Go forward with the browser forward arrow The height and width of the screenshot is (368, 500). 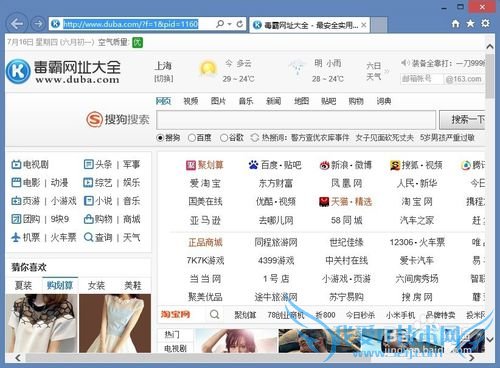coord(38,24)
